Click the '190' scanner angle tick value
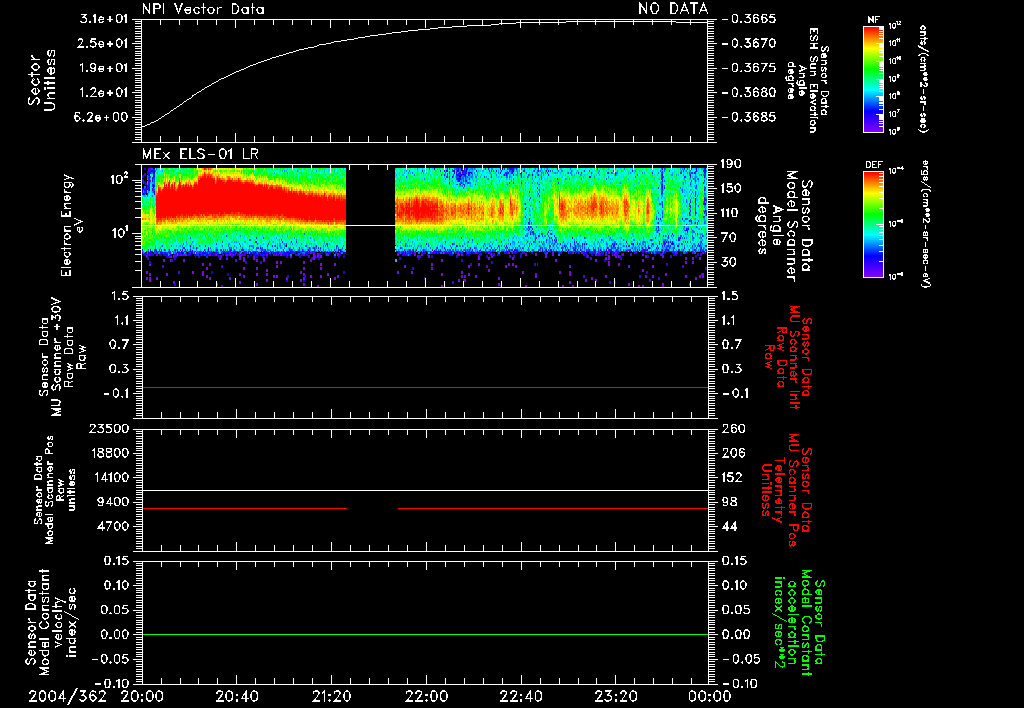1024x708 pixels. [731, 164]
